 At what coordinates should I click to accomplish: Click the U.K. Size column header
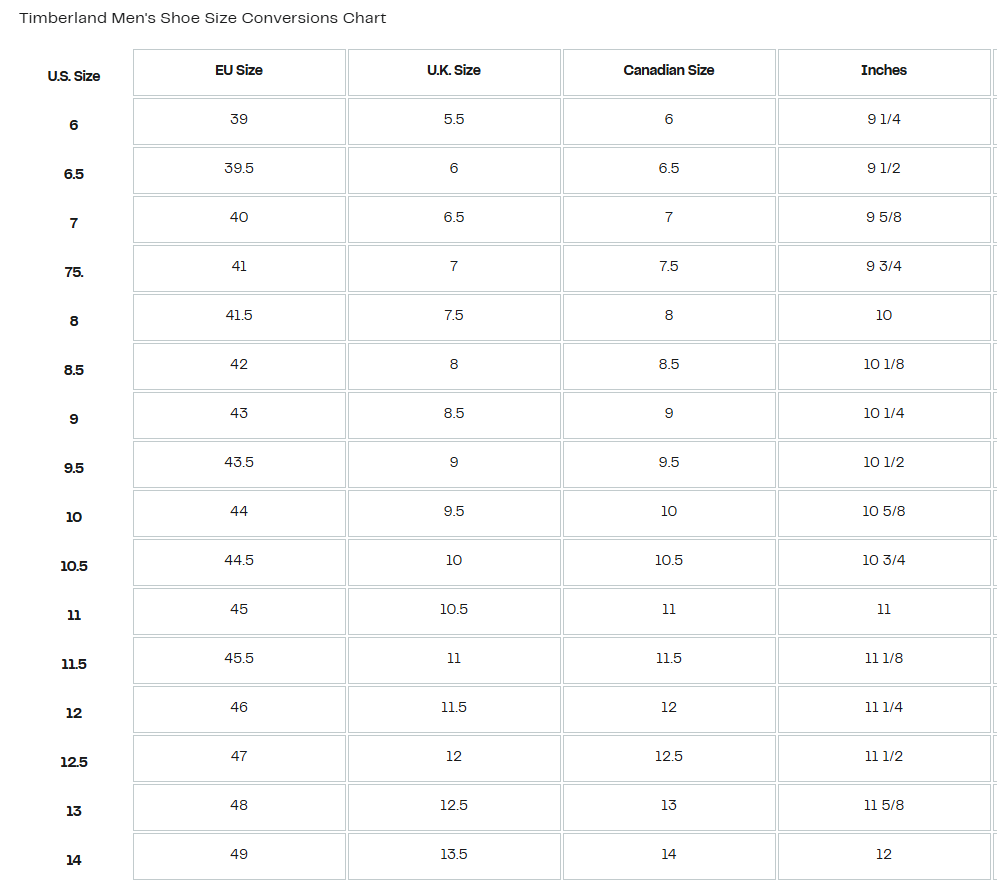click(x=454, y=71)
